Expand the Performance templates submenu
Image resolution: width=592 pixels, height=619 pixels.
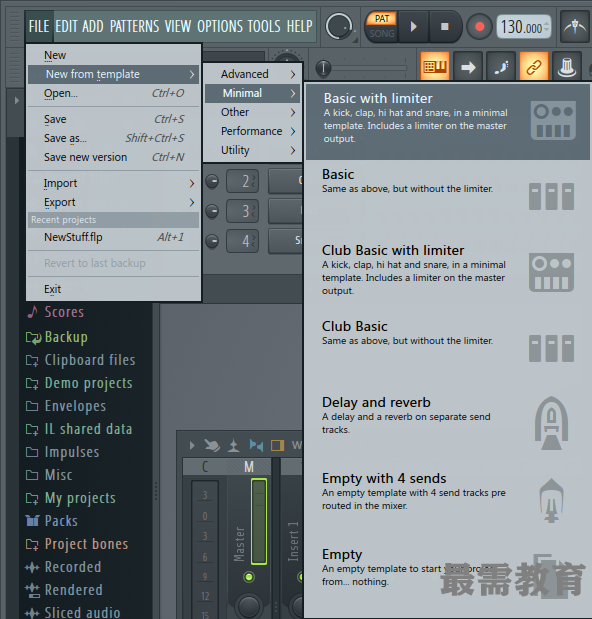coord(253,131)
